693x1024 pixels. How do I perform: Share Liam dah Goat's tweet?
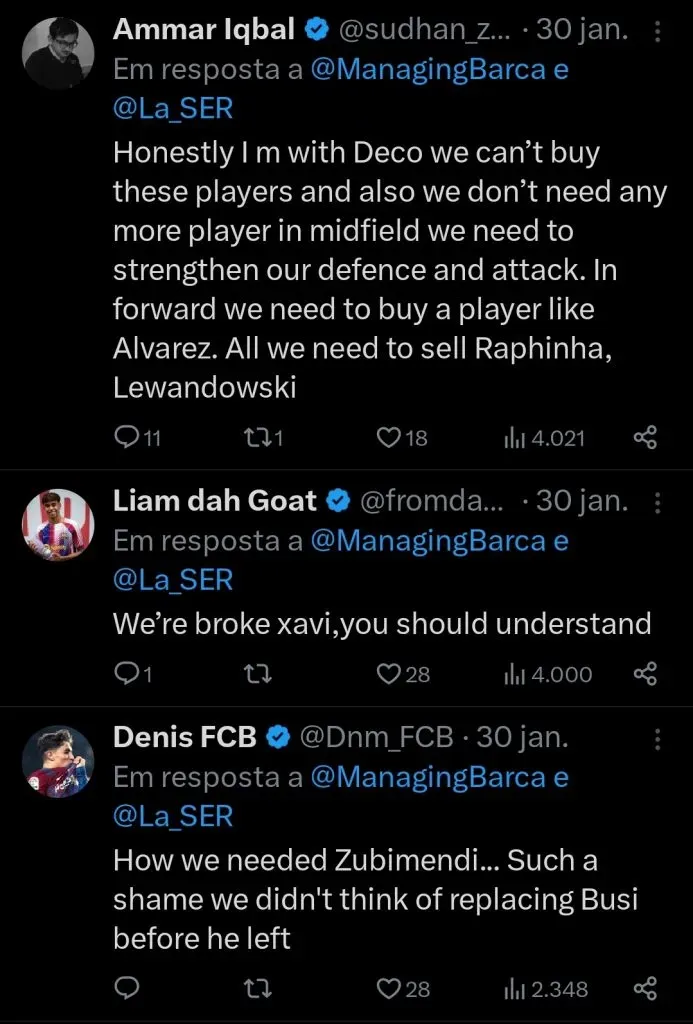tap(646, 675)
